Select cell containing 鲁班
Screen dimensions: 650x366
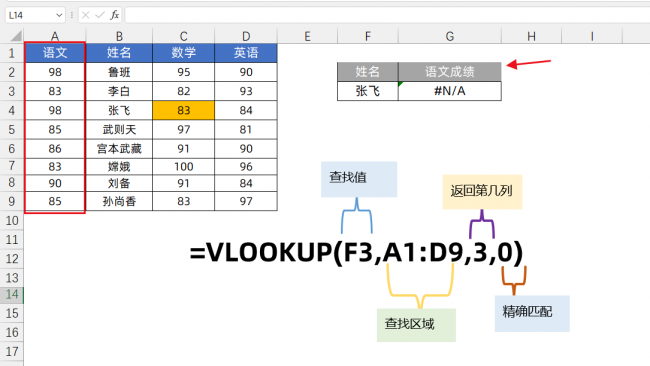(x=119, y=72)
